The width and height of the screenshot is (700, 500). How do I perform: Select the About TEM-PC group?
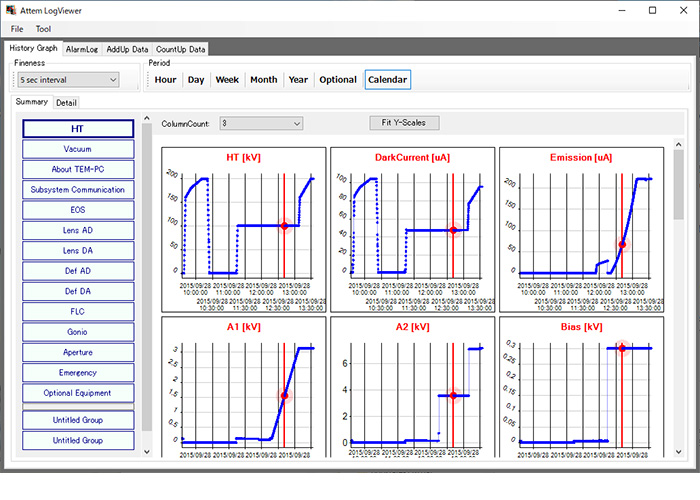(x=78, y=170)
